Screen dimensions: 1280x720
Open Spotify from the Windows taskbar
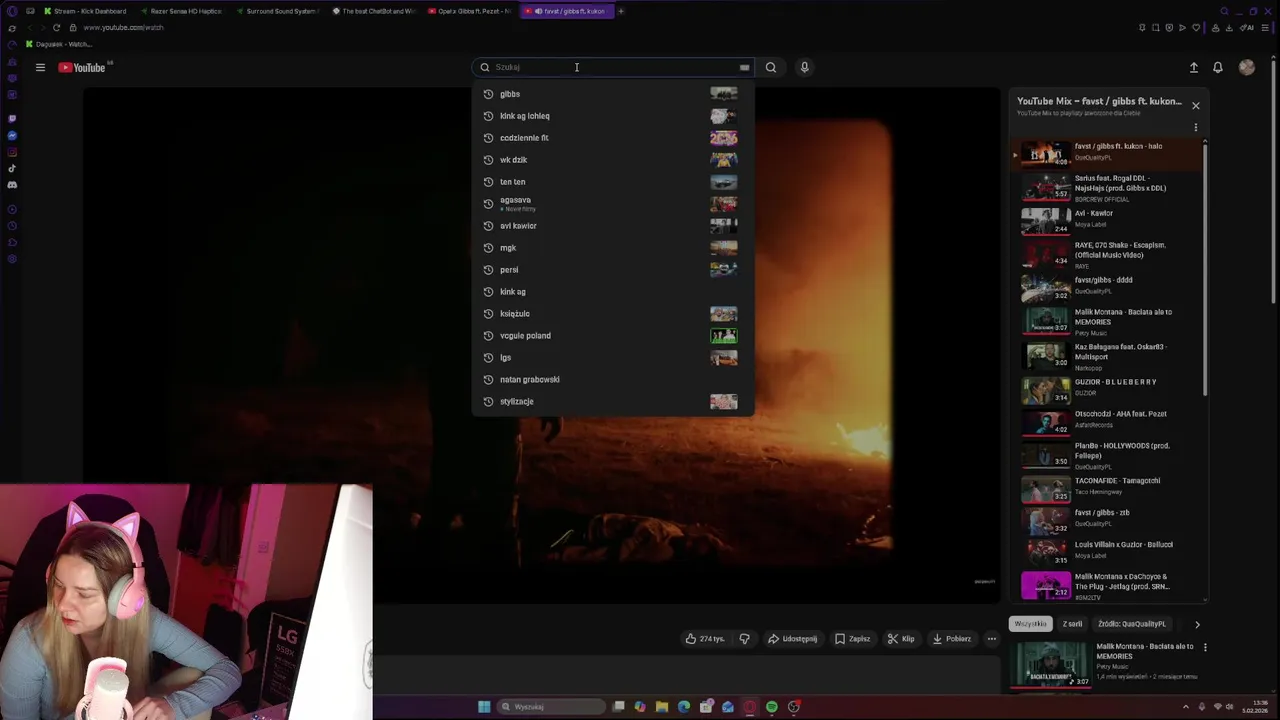click(x=772, y=707)
